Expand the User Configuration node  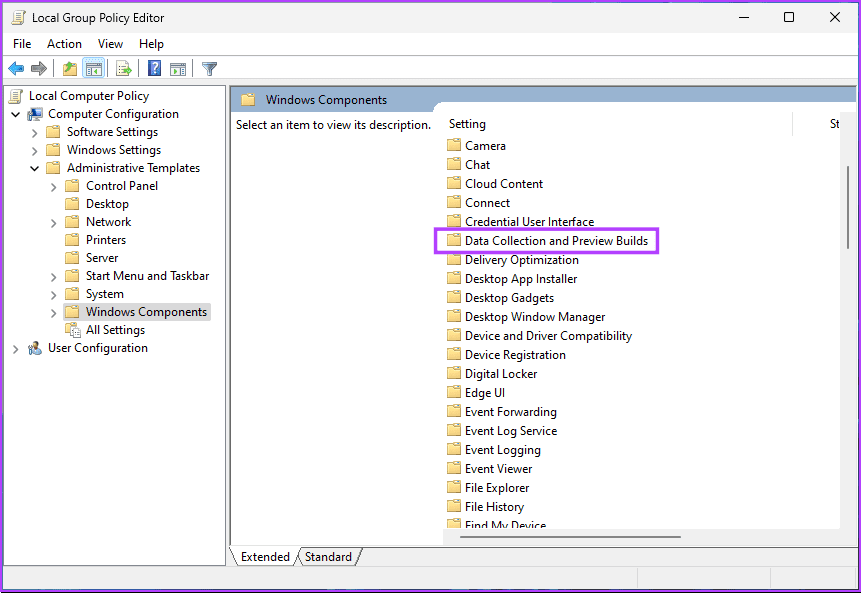pyautogui.click(x=16, y=349)
